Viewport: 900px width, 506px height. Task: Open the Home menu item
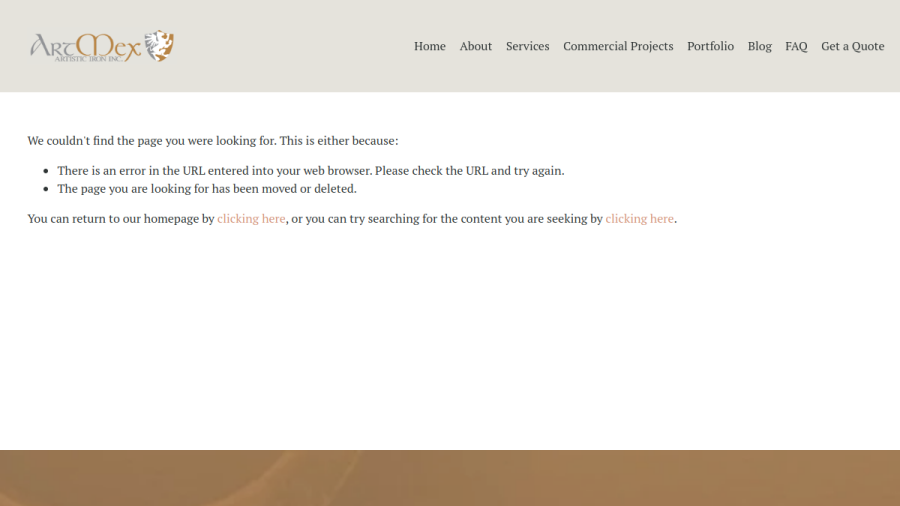429,46
